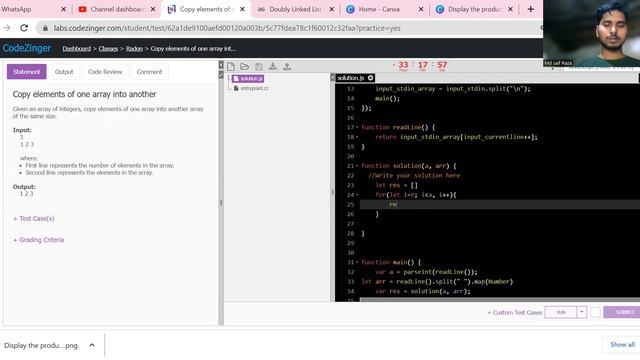The image size is (640, 360).
Task: Select solution.js in the file tree
Action: pyautogui.click(x=248, y=78)
